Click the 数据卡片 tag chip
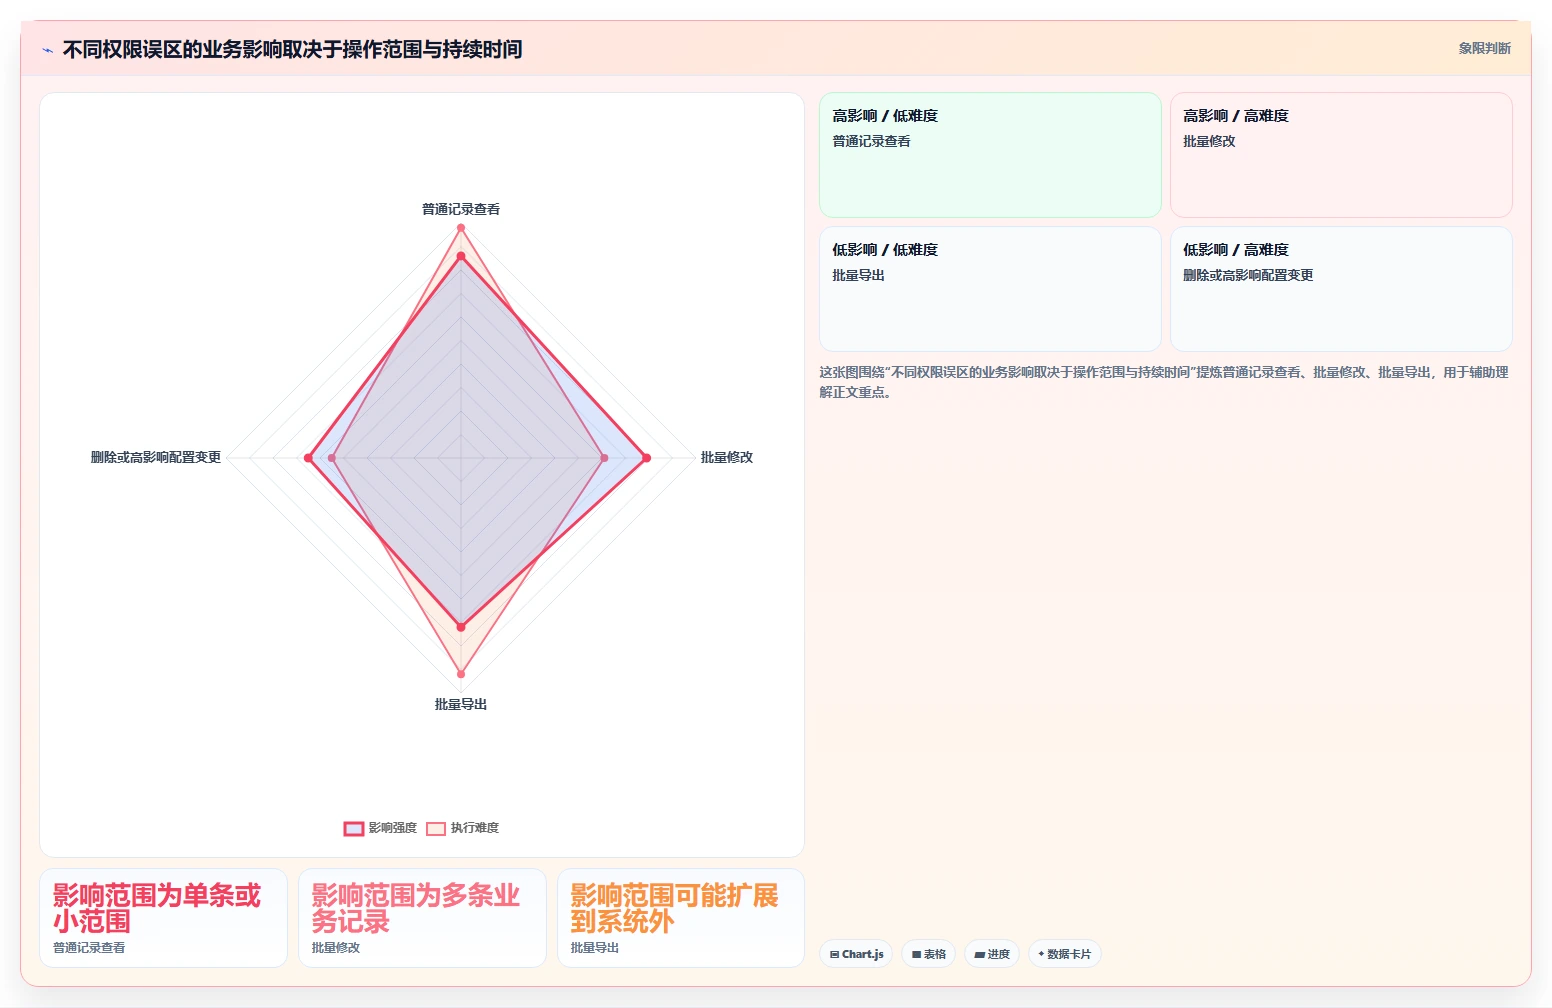 tap(1065, 954)
